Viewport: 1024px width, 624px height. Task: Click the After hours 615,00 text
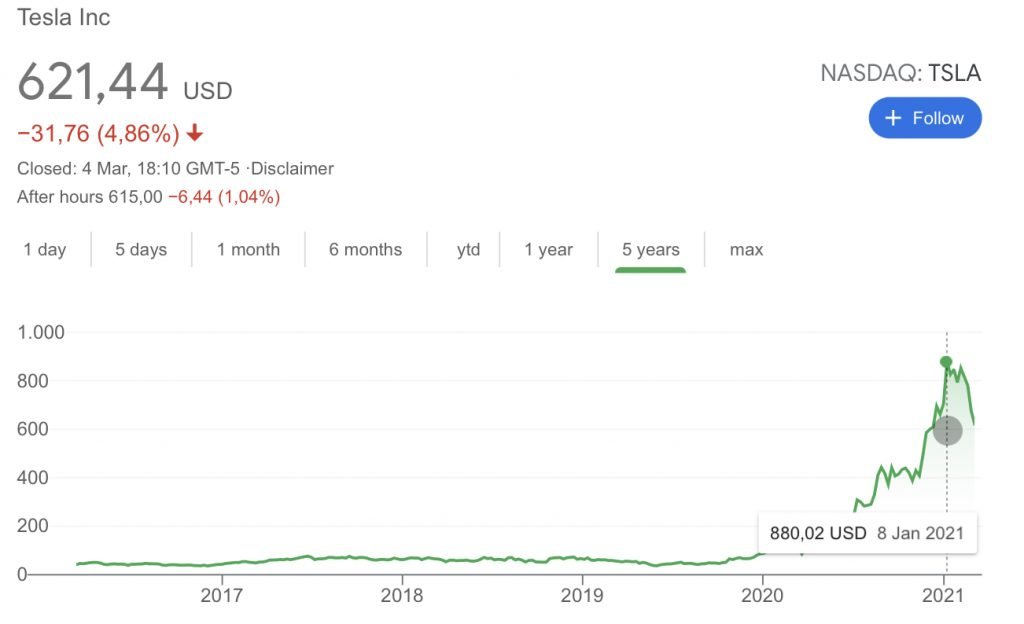(89, 196)
